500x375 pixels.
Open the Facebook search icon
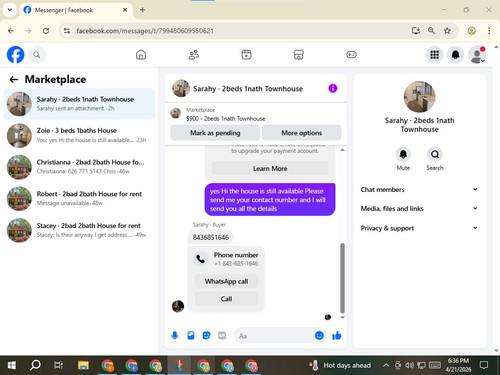click(37, 55)
